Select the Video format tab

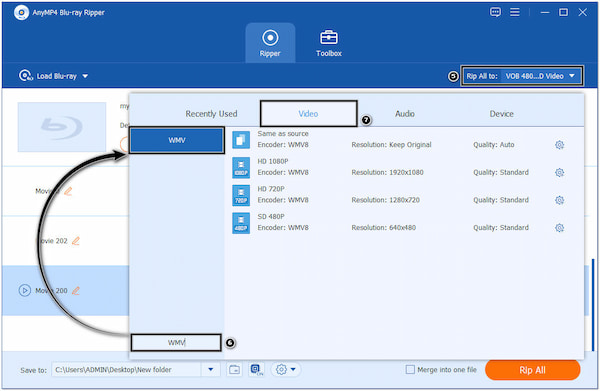(308, 114)
